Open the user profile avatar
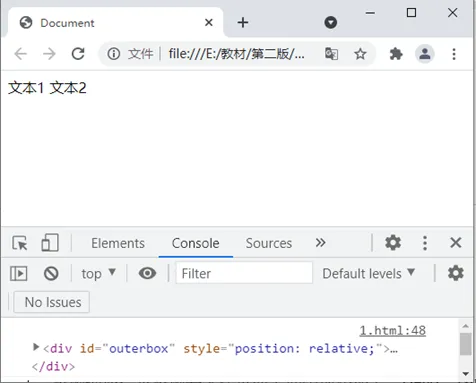The height and width of the screenshot is (383, 476). [425, 54]
